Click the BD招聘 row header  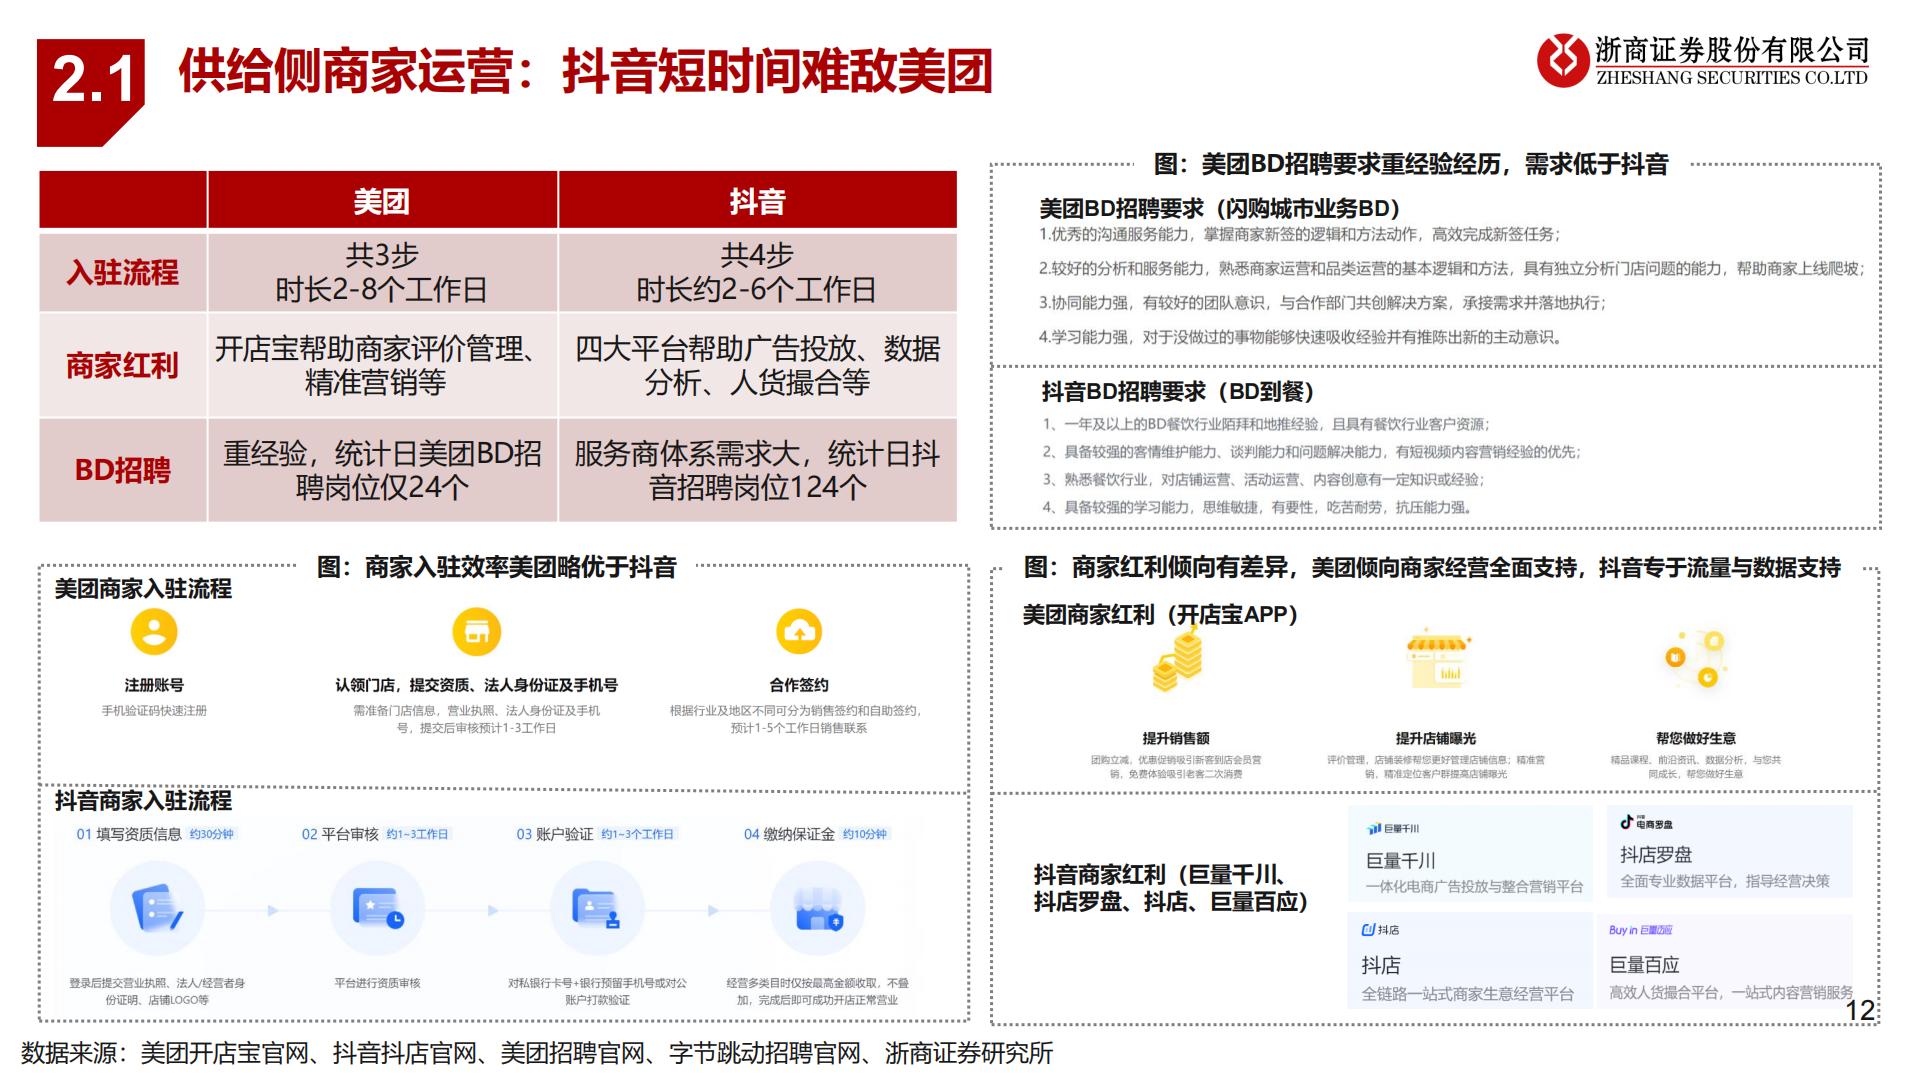click(x=123, y=470)
